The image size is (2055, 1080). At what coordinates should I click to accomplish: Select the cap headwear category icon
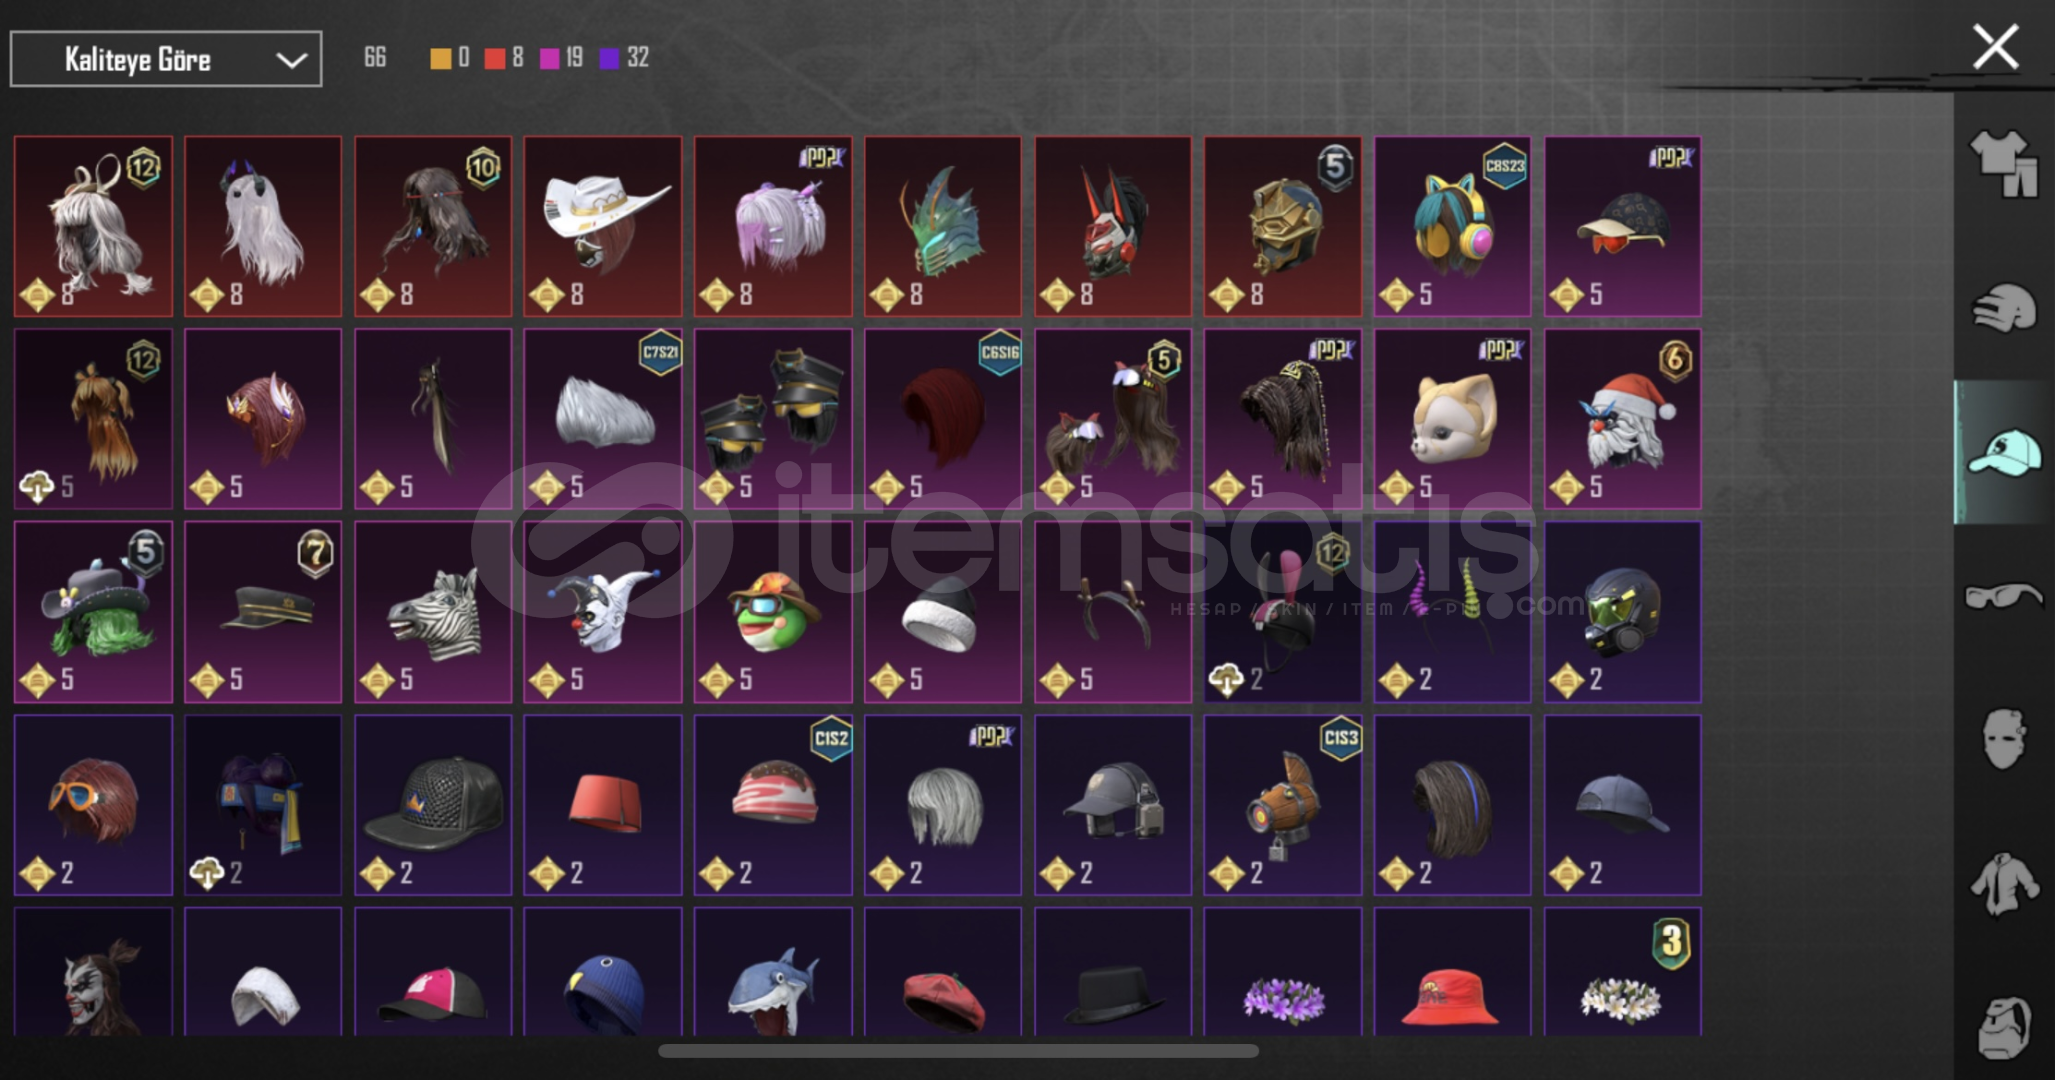click(2005, 452)
